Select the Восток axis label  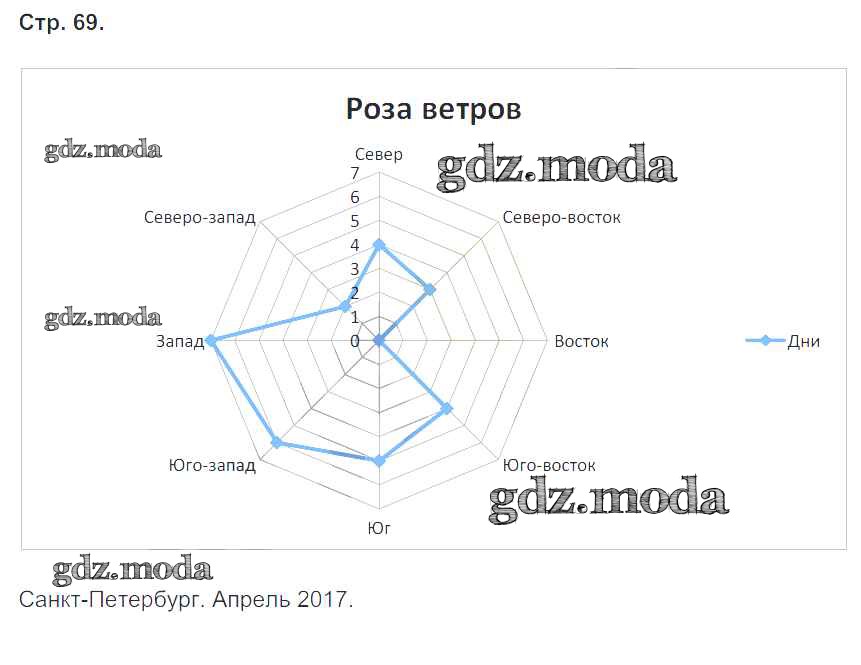[x=581, y=341]
